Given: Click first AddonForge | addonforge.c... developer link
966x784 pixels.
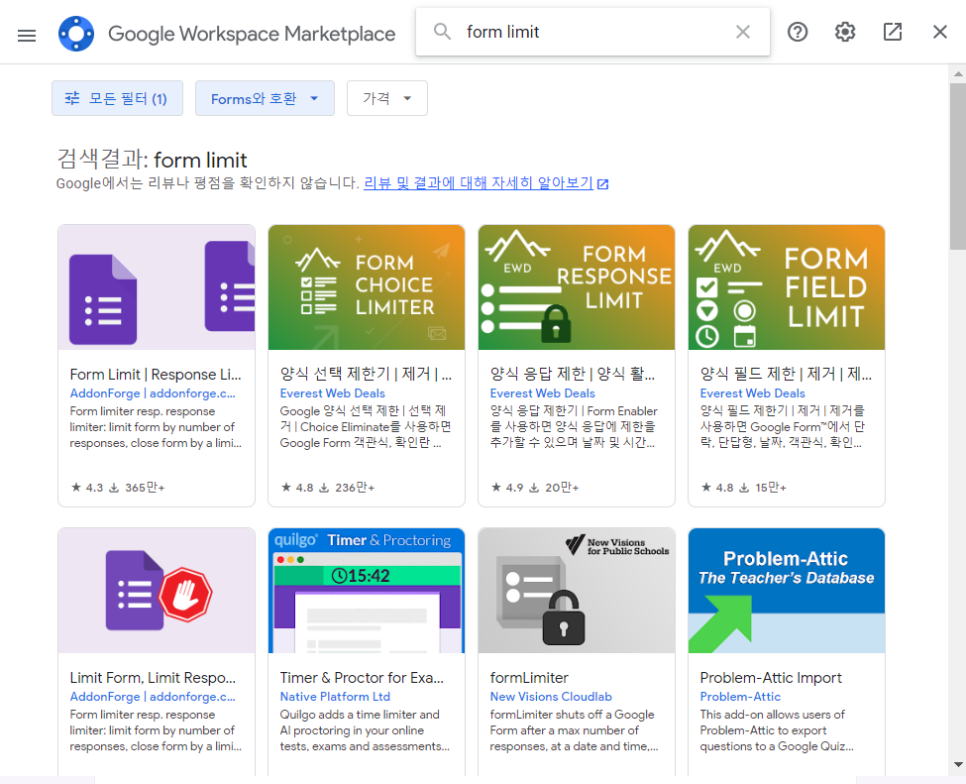Looking at the screenshot, I should pyautogui.click(x=152, y=394).
